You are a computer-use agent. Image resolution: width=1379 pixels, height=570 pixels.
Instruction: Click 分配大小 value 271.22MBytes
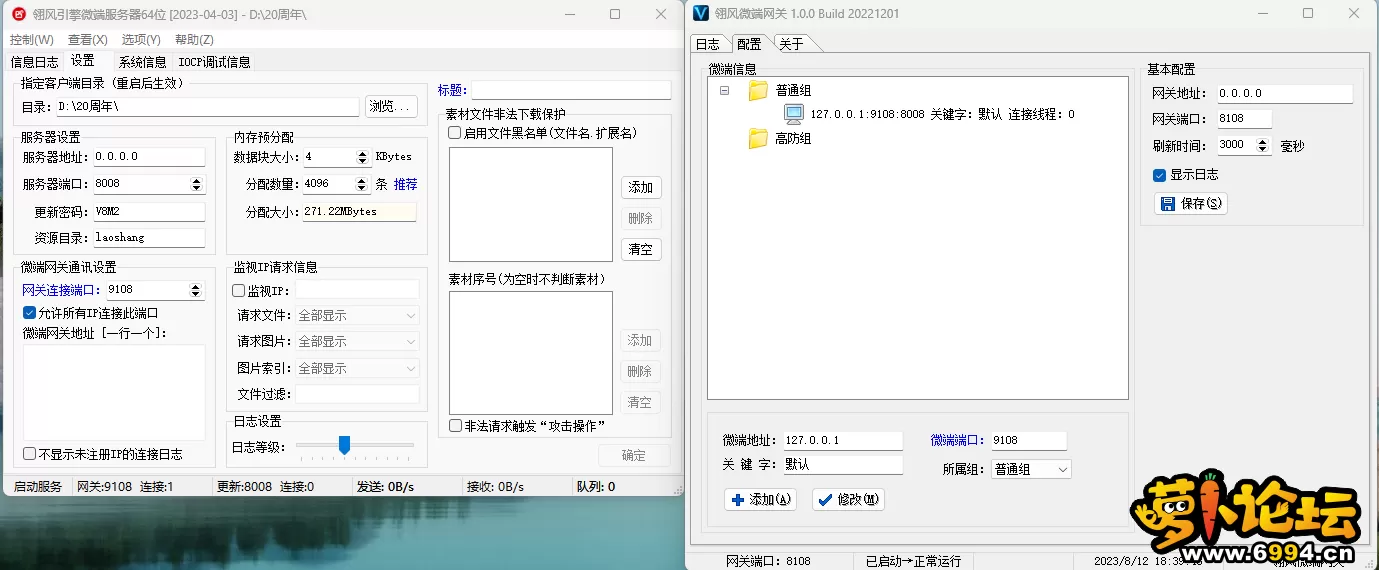tap(359, 211)
